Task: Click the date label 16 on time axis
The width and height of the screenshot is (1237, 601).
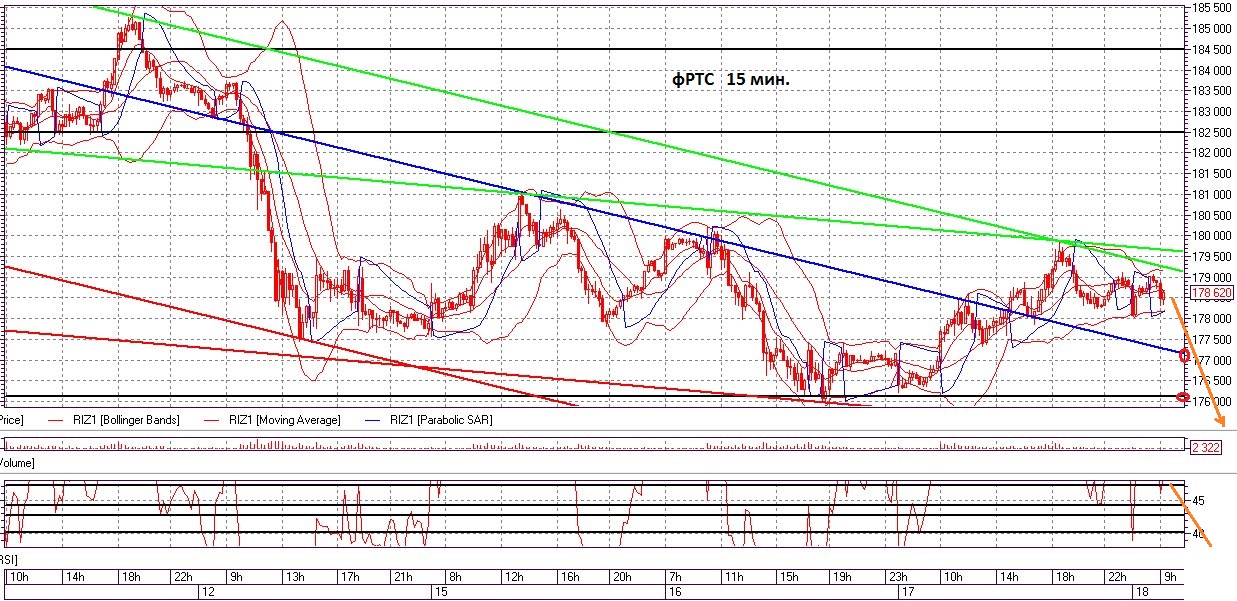Action: click(675, 592)
